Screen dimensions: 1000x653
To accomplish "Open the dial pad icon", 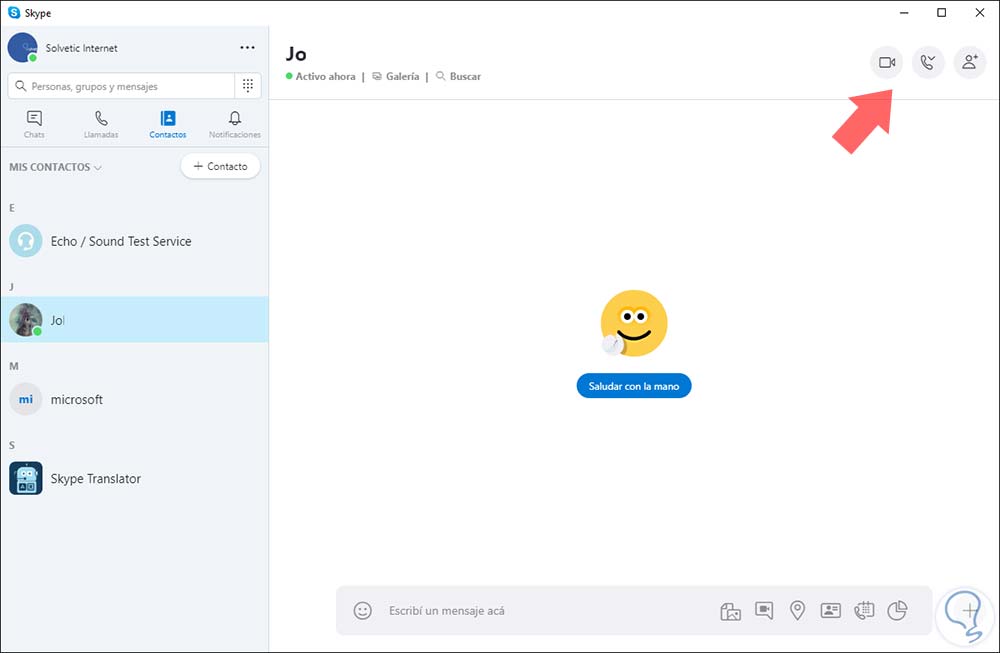I will (x=248, y=85).
